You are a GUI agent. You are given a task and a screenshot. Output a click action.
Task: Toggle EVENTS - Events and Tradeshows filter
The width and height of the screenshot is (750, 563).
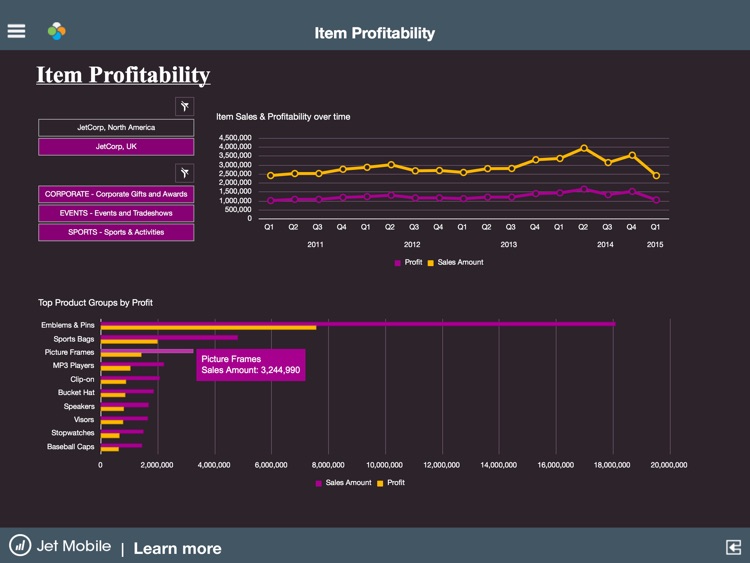point(117,213)
